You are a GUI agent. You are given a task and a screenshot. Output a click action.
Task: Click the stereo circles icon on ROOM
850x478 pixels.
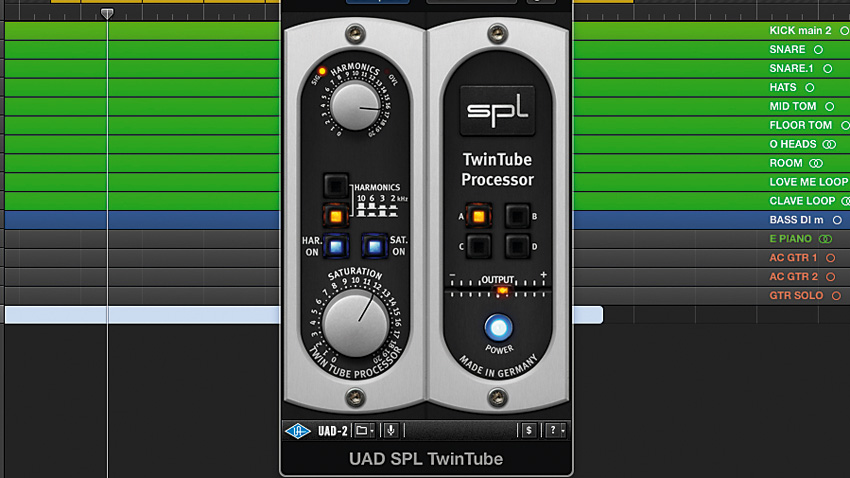pos(816,164)
